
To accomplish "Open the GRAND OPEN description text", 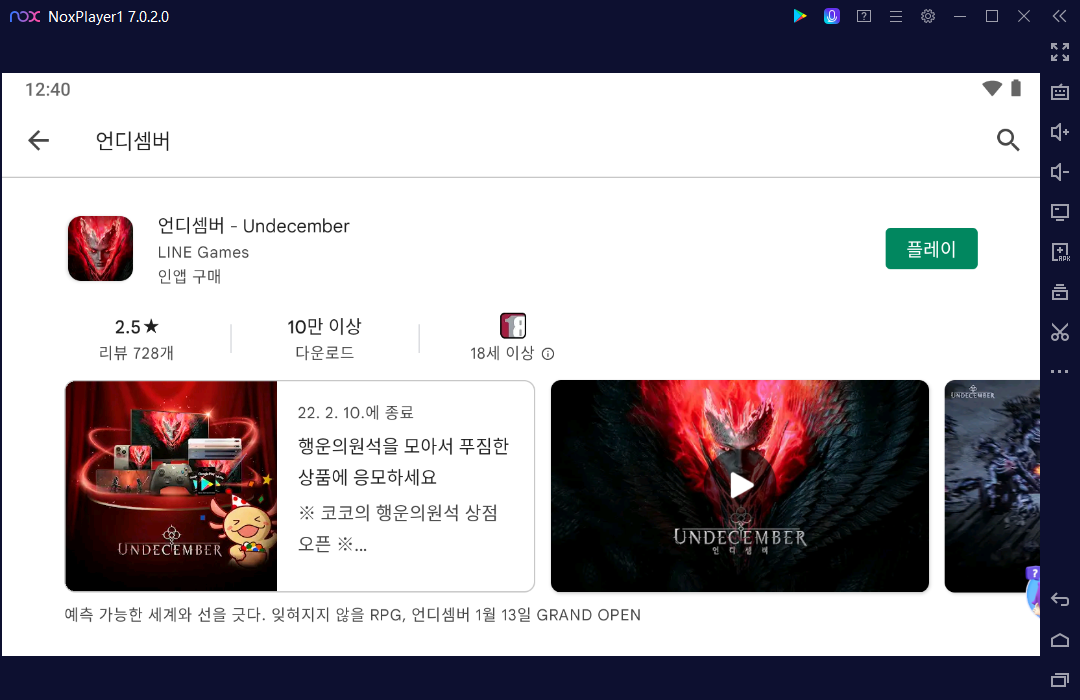I will coord(353,615).
